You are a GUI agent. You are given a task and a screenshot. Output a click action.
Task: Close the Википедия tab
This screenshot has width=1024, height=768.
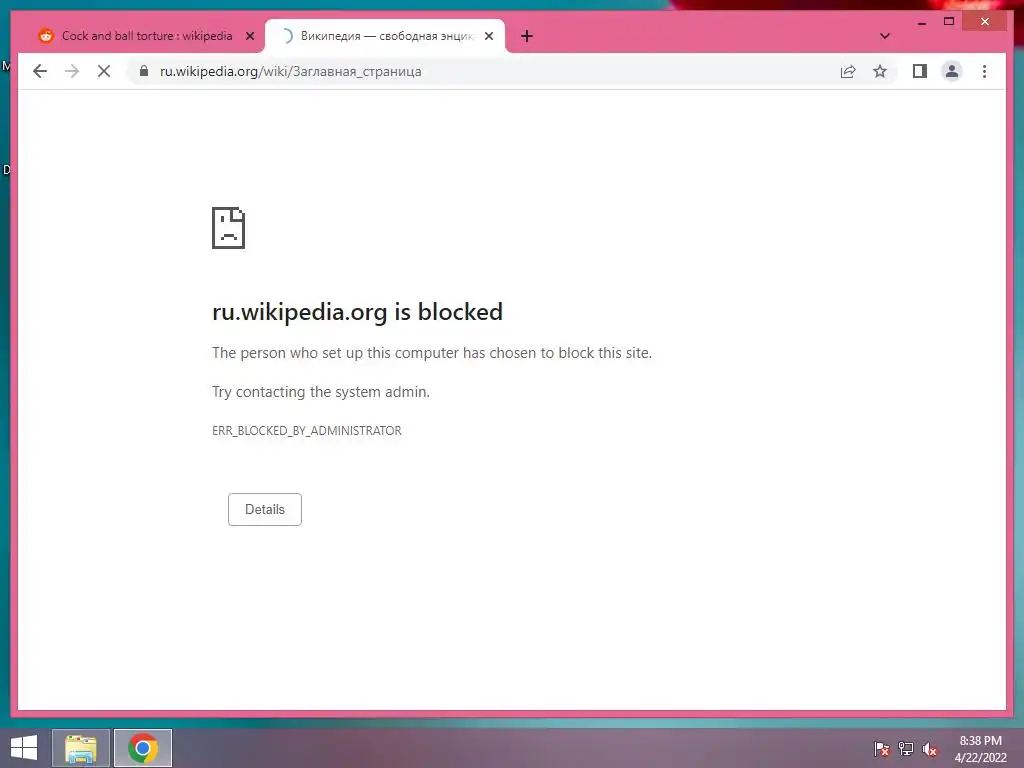(488, 36)
